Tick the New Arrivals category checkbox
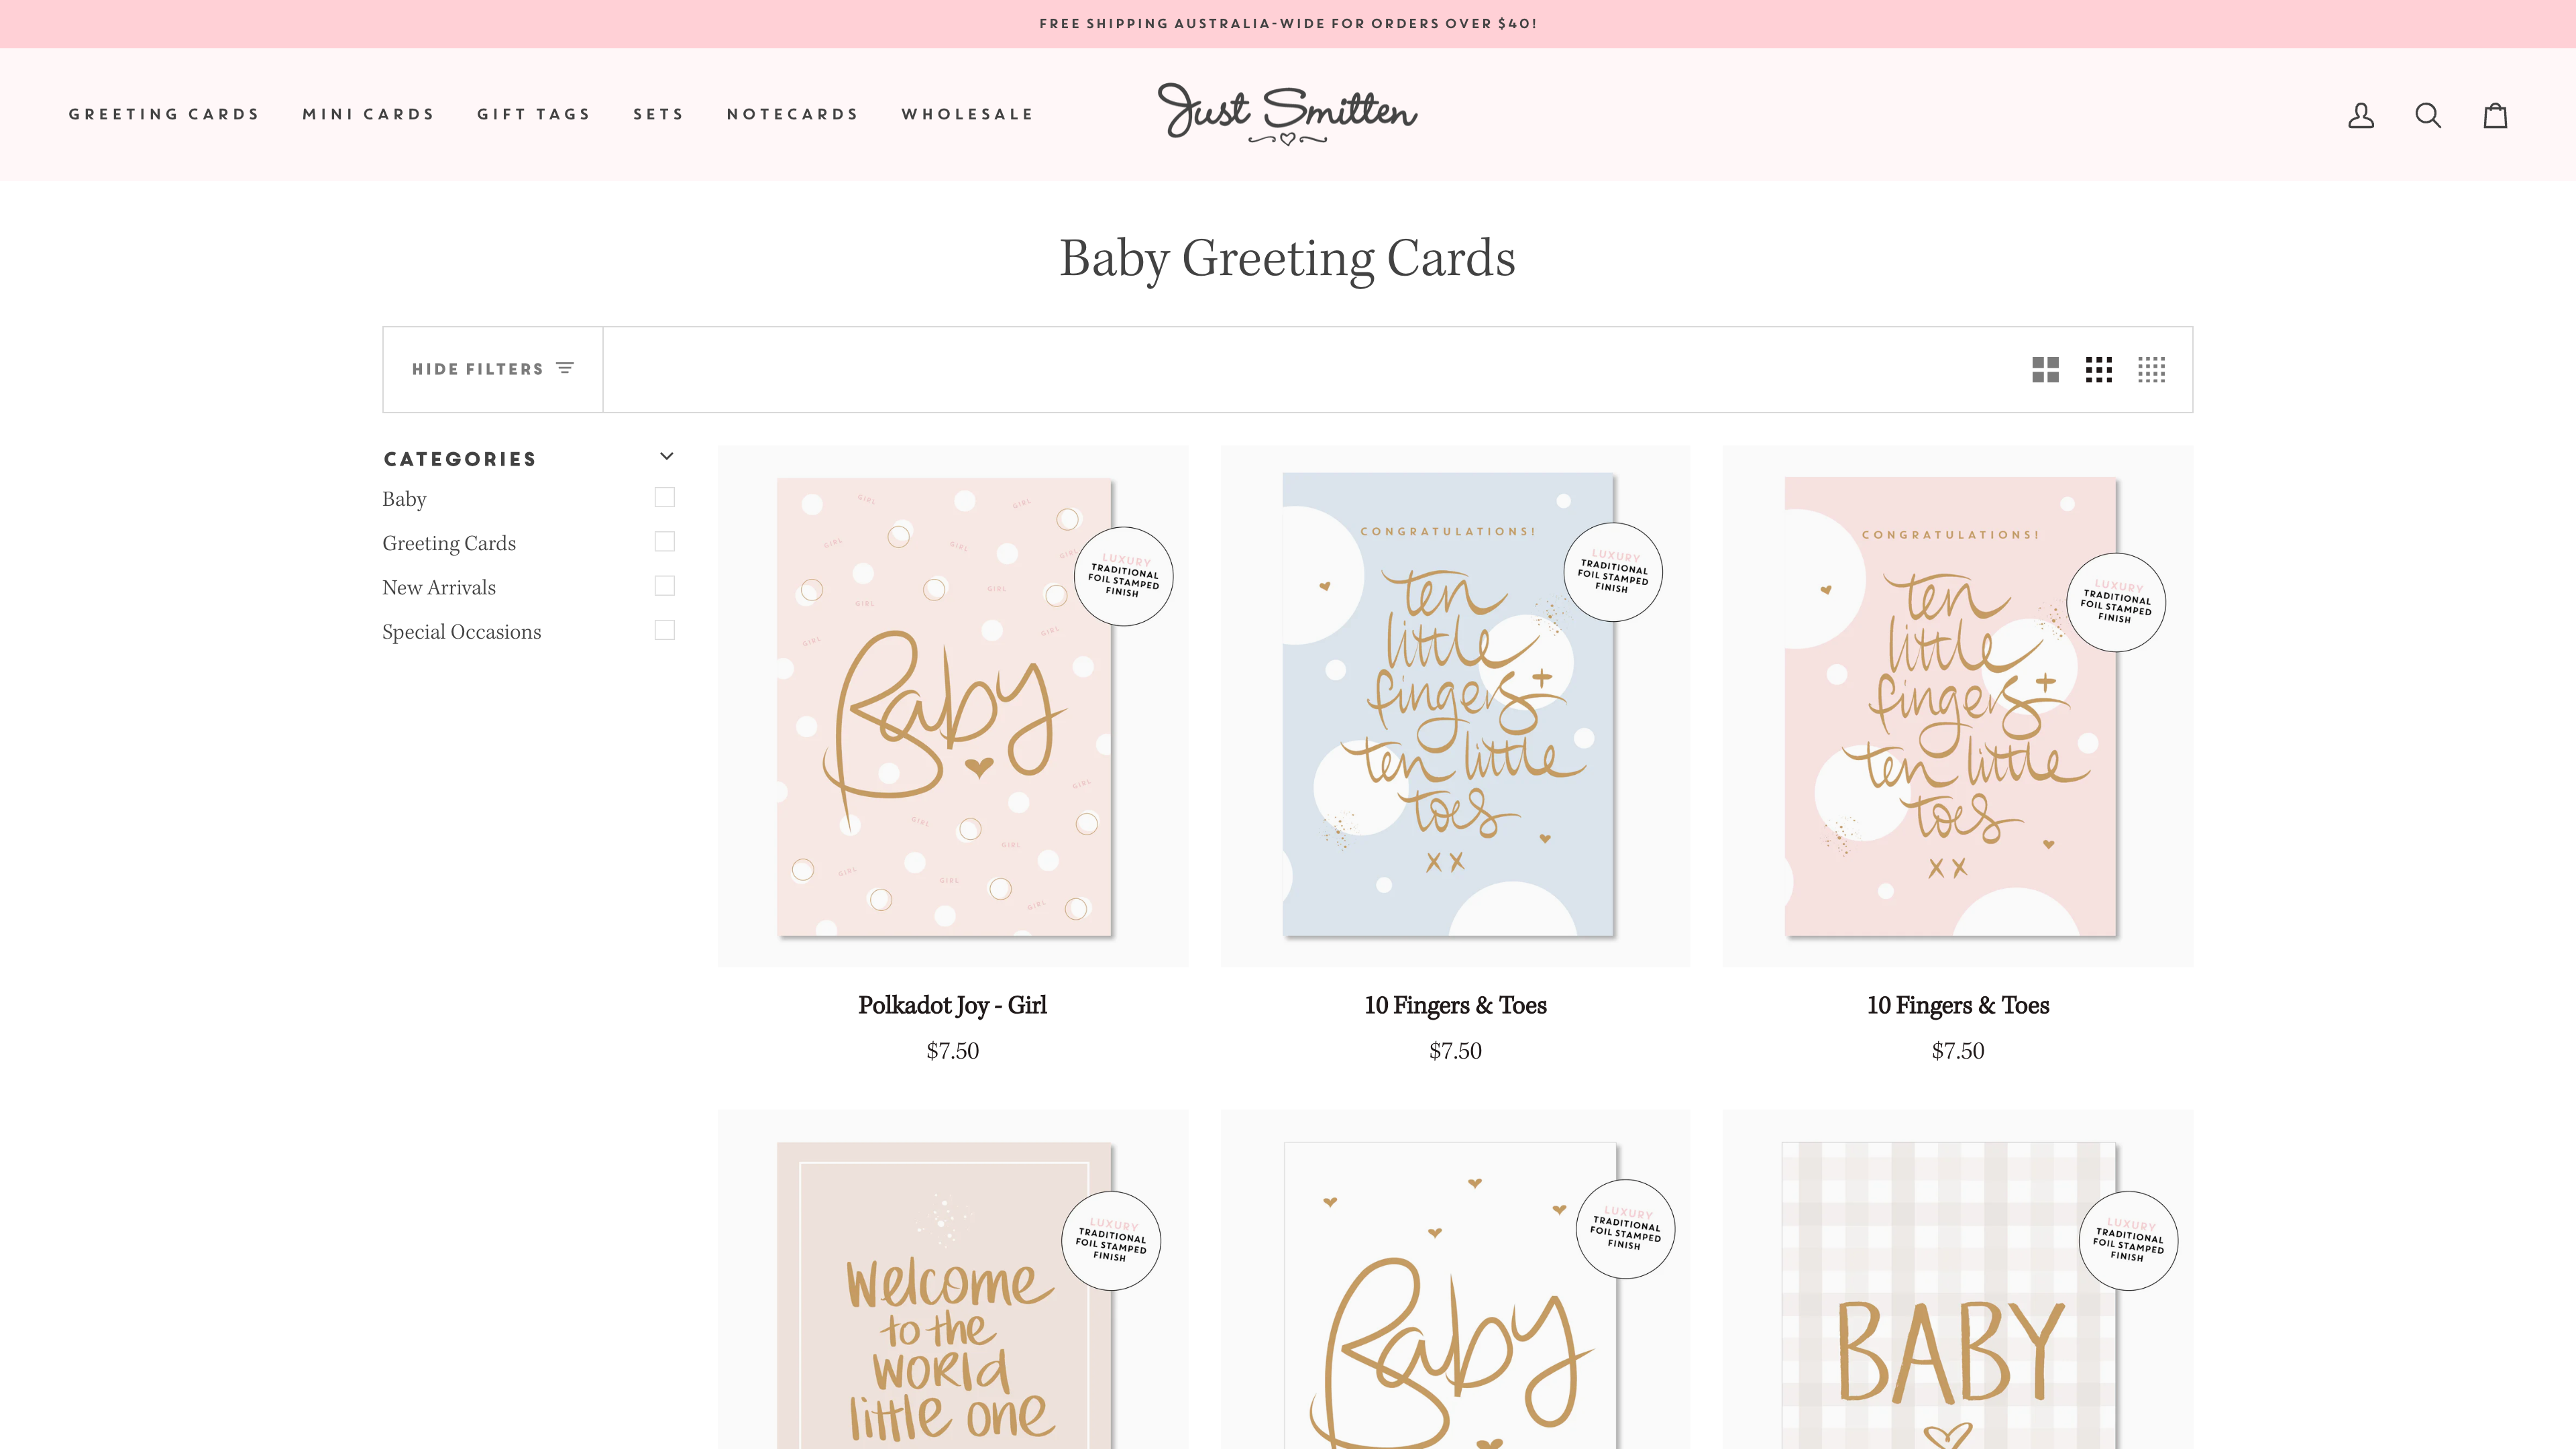This screenshot has width=2576, height=1449. [x=665, y=585]
